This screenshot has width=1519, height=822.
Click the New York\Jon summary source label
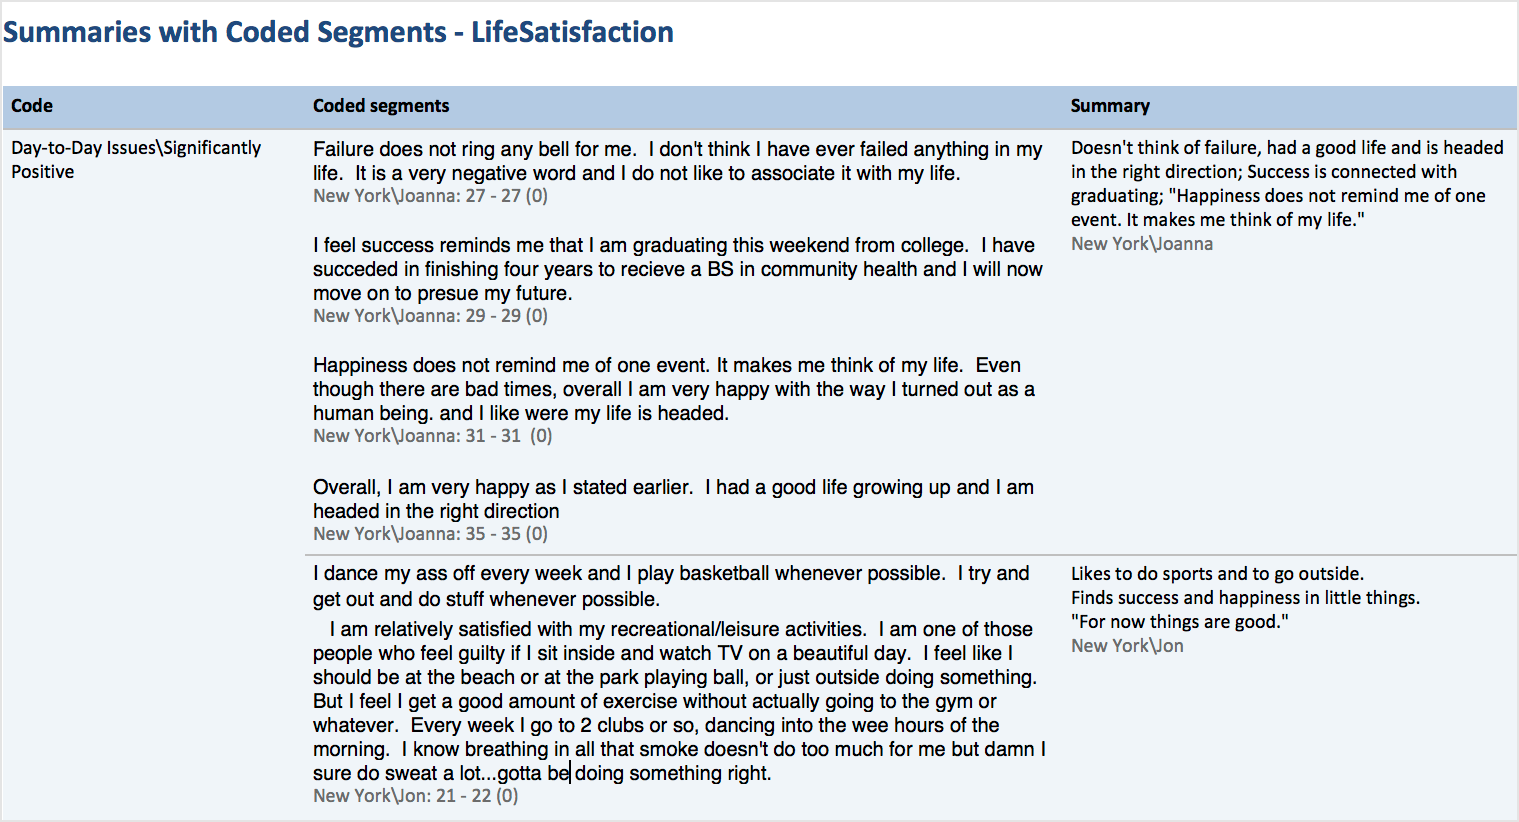[x=1127, y=646]
